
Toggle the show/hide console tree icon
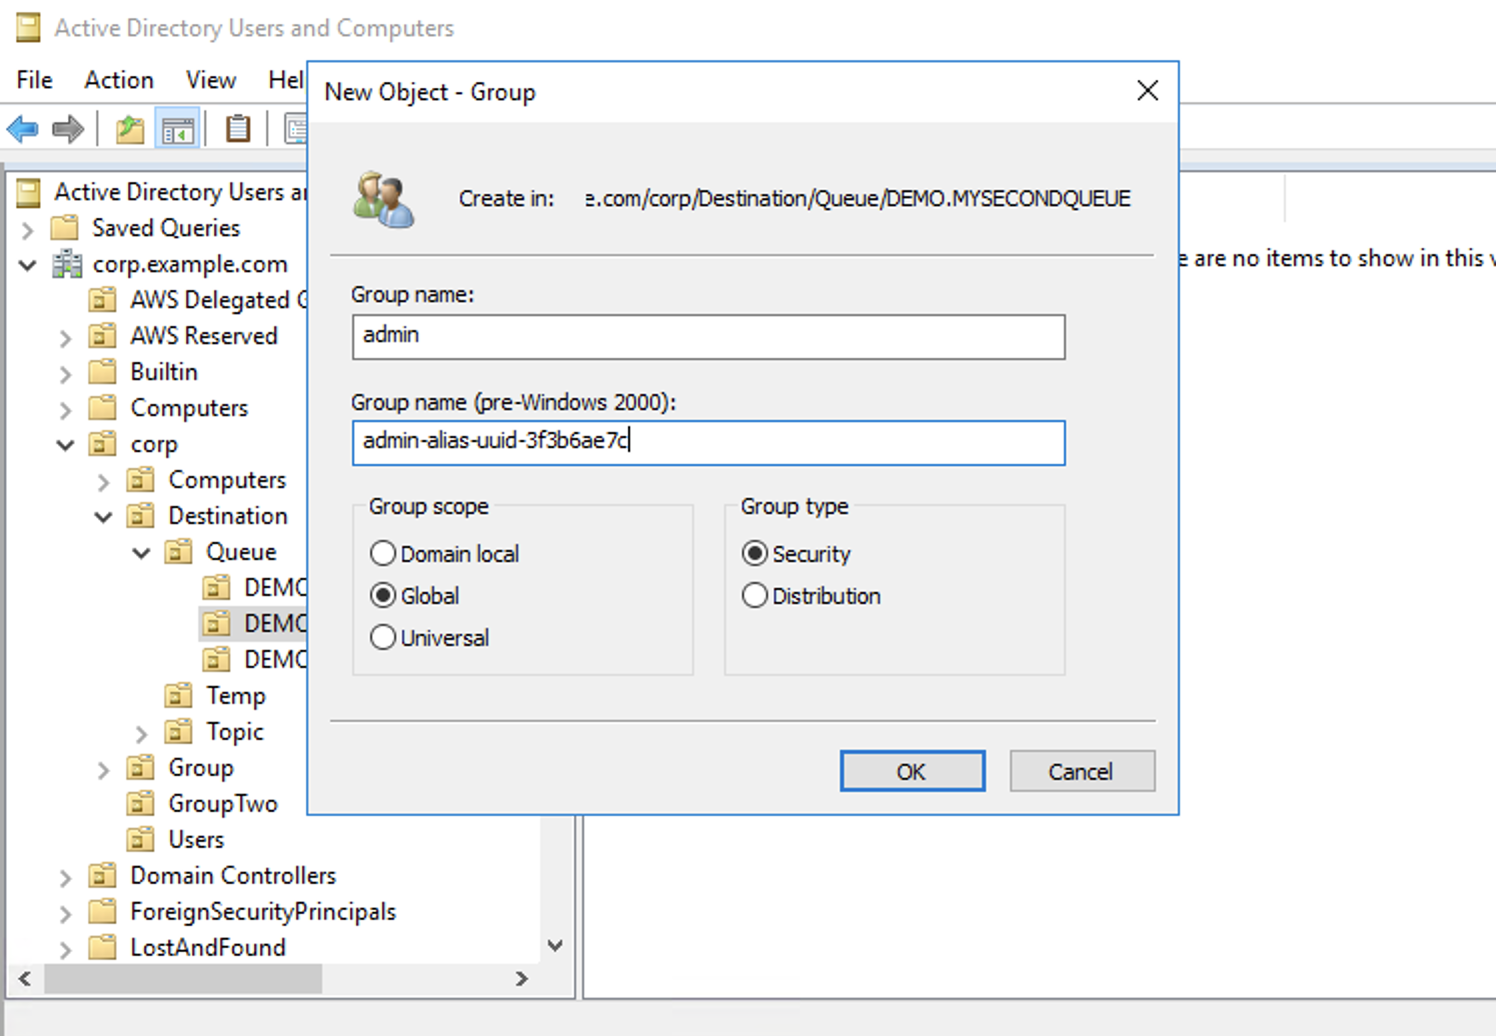[178, 129]
